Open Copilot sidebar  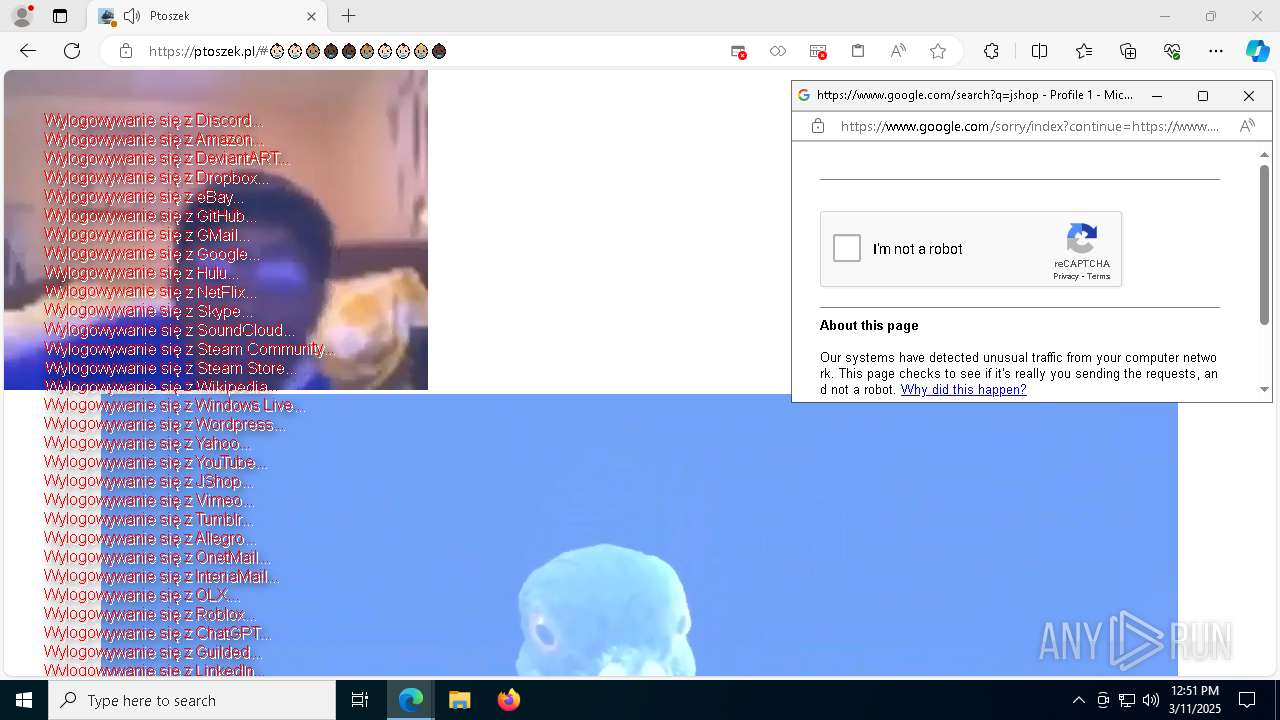[x=1257, y=51]
